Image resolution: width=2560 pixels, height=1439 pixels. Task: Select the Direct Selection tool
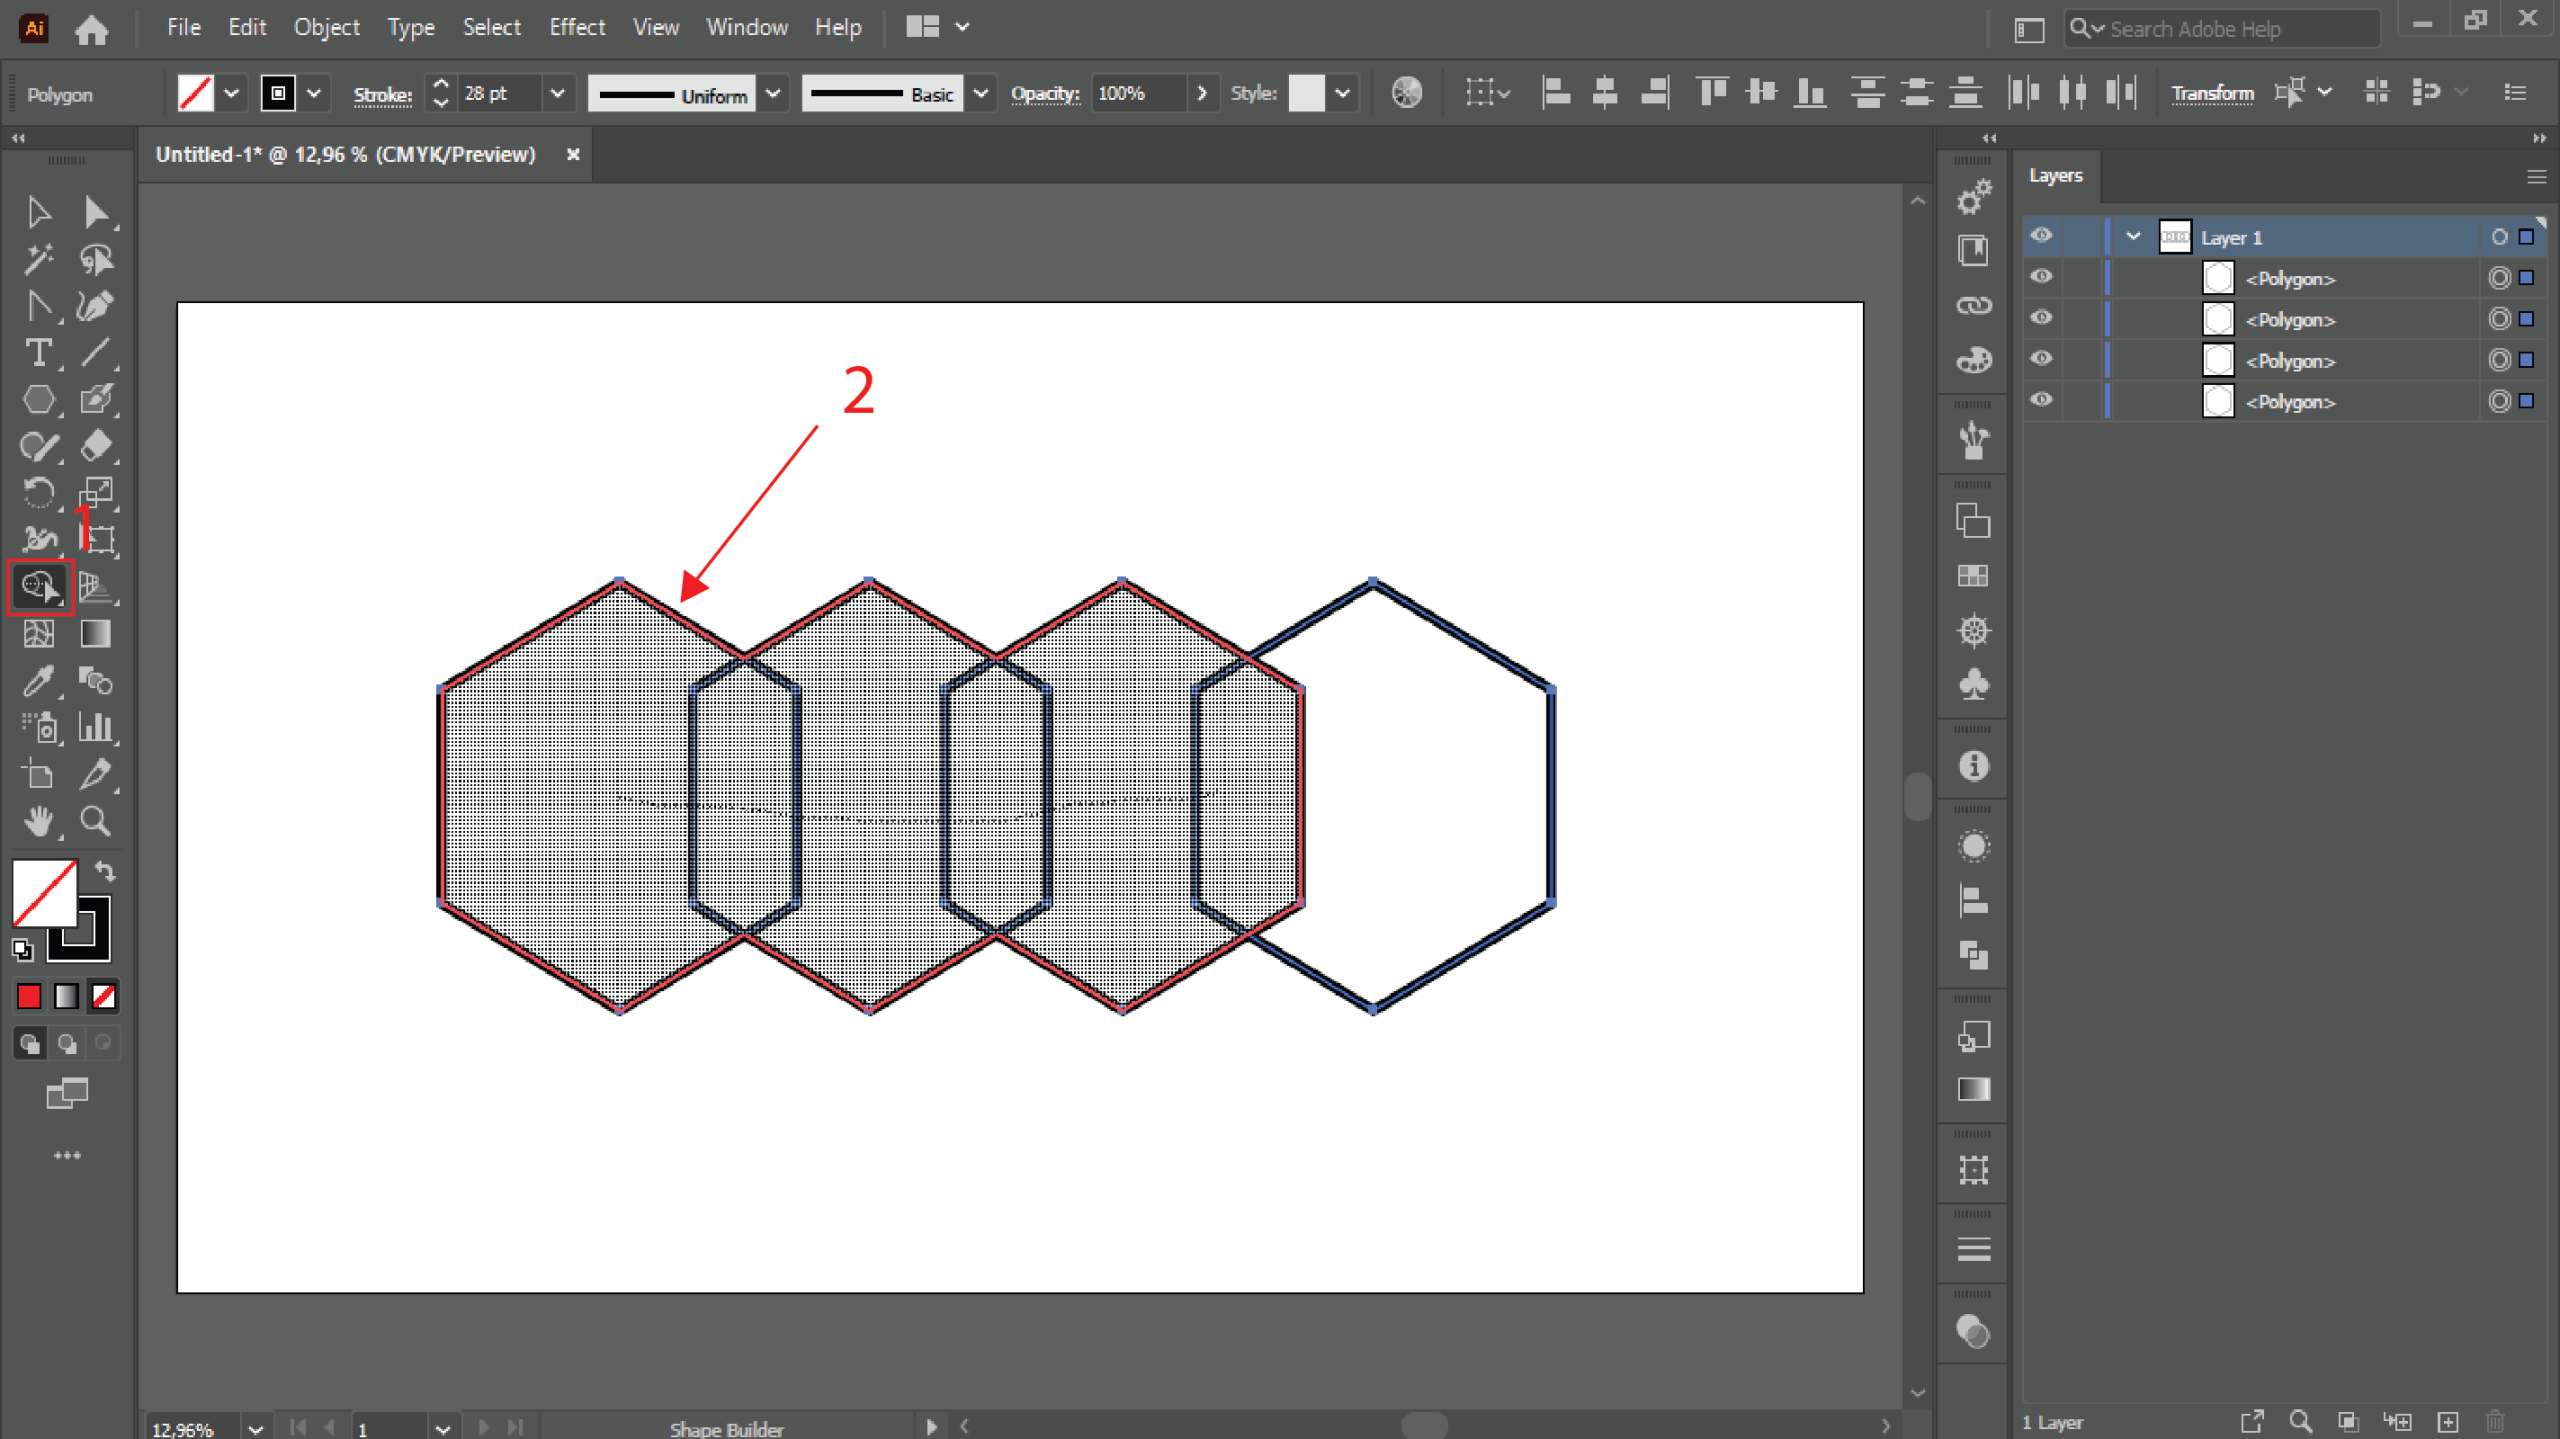[95, 212]
